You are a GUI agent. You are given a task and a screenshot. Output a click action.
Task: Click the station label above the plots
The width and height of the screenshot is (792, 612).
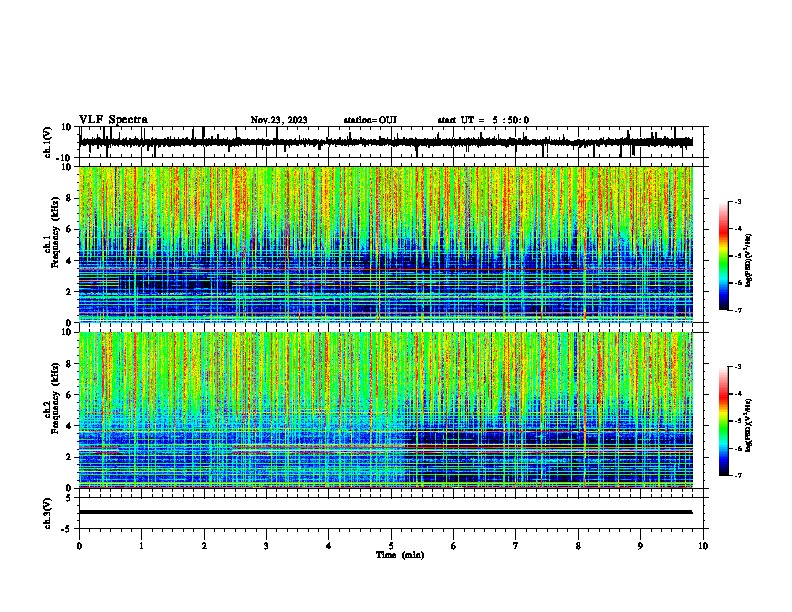click(x=370, y=120)
